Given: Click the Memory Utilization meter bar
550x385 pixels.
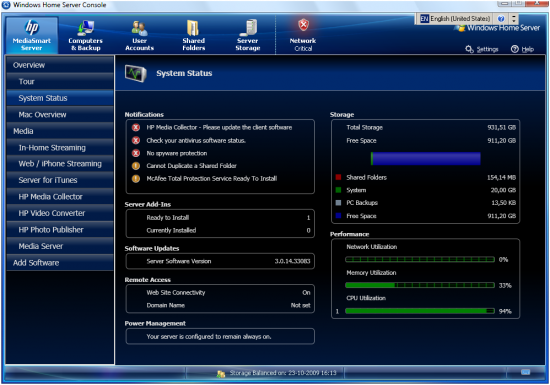Looking at the screenshot, I should [420, 285].
